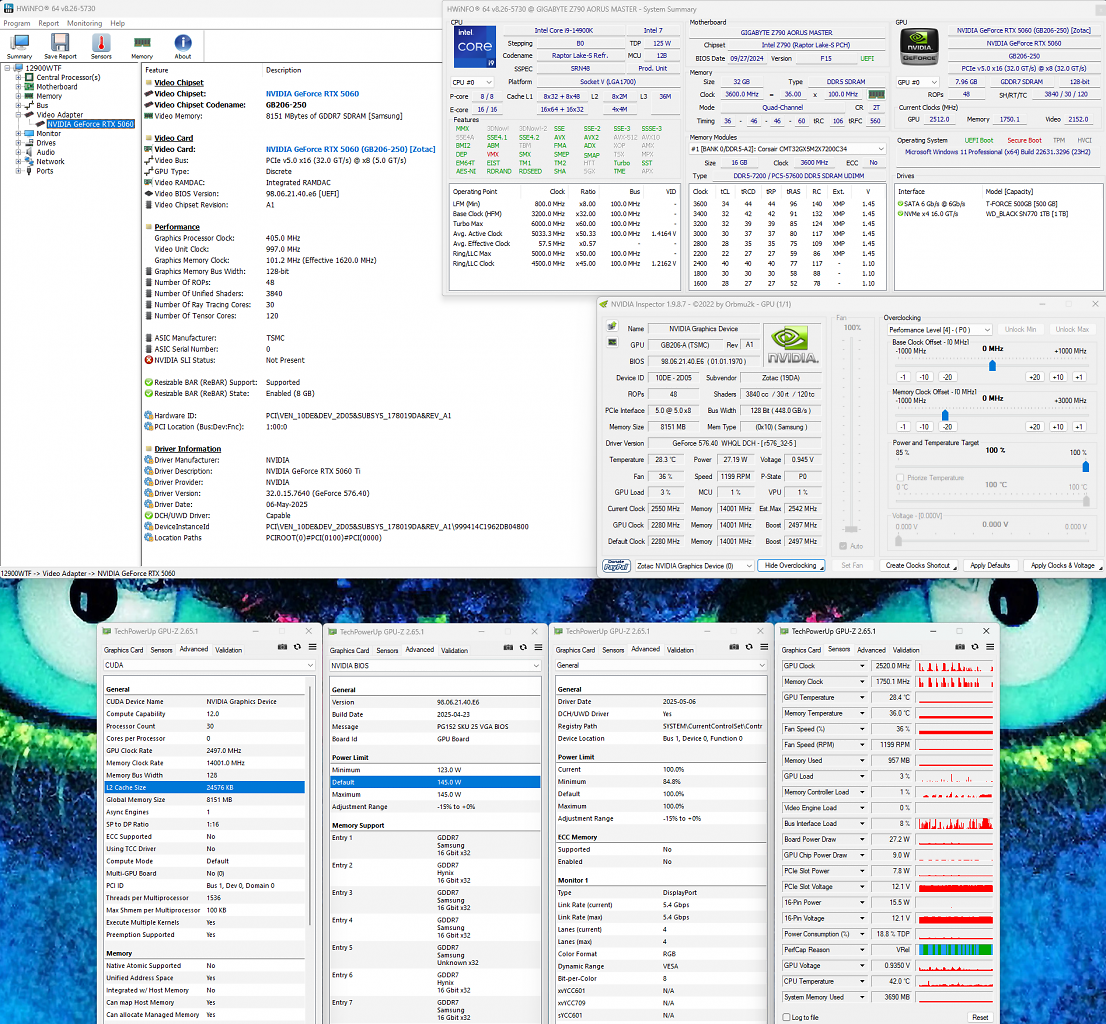The width and height of the screenshot is (1106, 1024).
Task: Open the Sensors thermometer icon in HWiNFO
Action: [101, 47]
